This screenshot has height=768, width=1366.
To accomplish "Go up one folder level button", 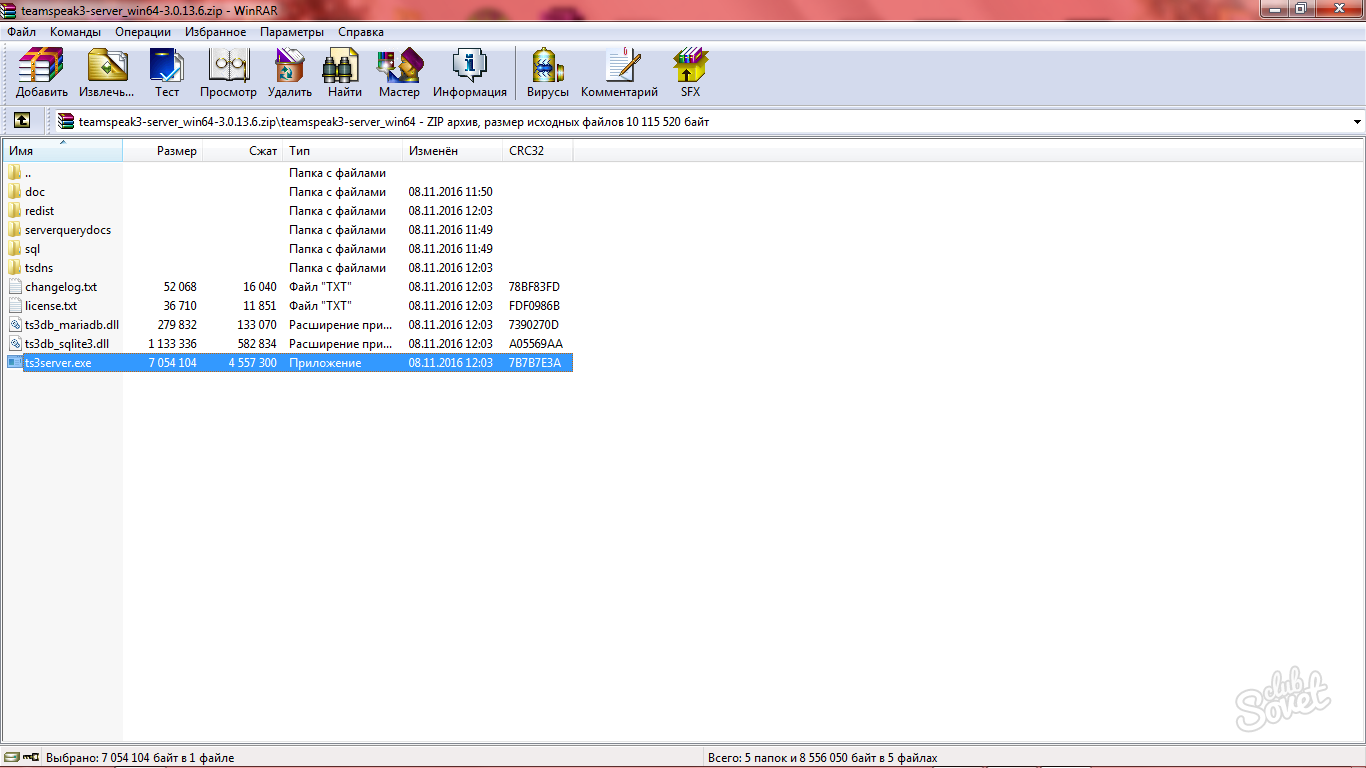I will point(22,121).
